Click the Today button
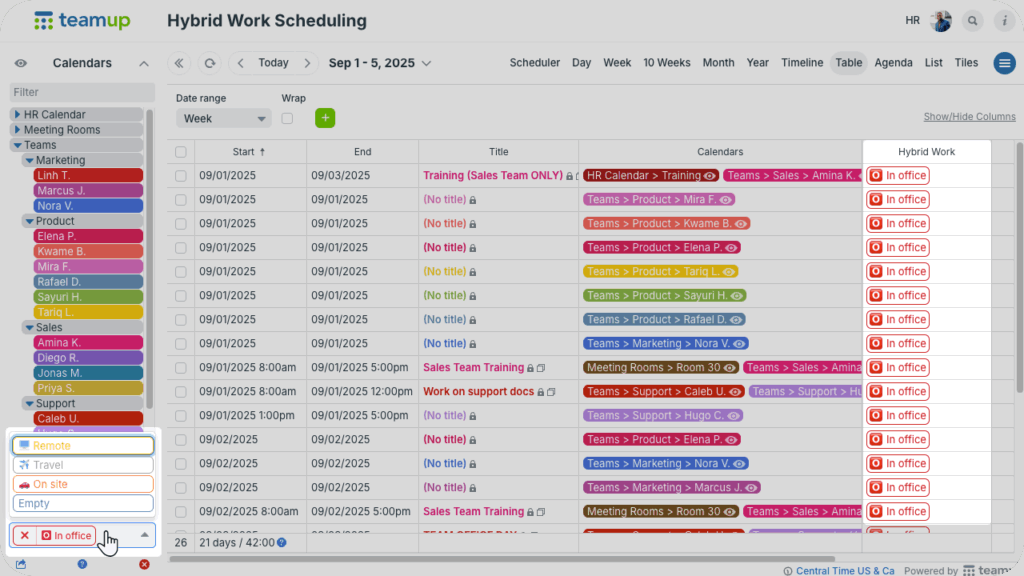 [273, 63]
